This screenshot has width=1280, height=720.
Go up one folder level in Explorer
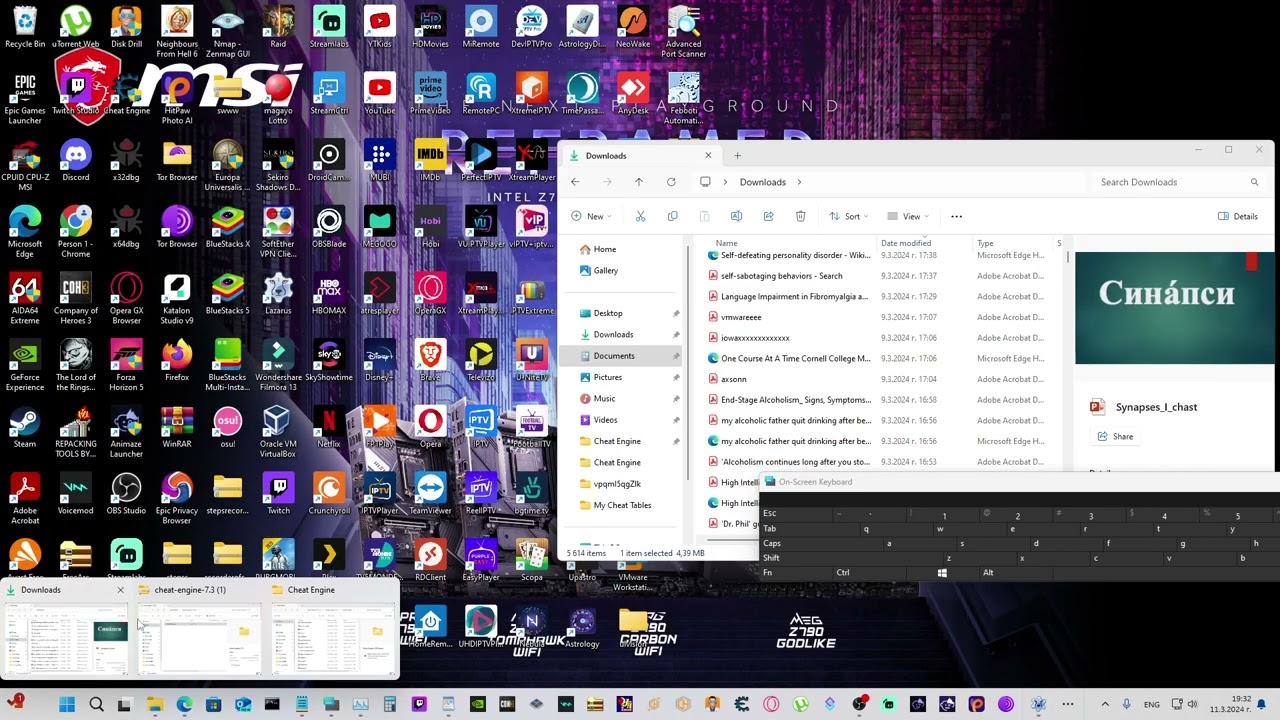tap(639, 182)
